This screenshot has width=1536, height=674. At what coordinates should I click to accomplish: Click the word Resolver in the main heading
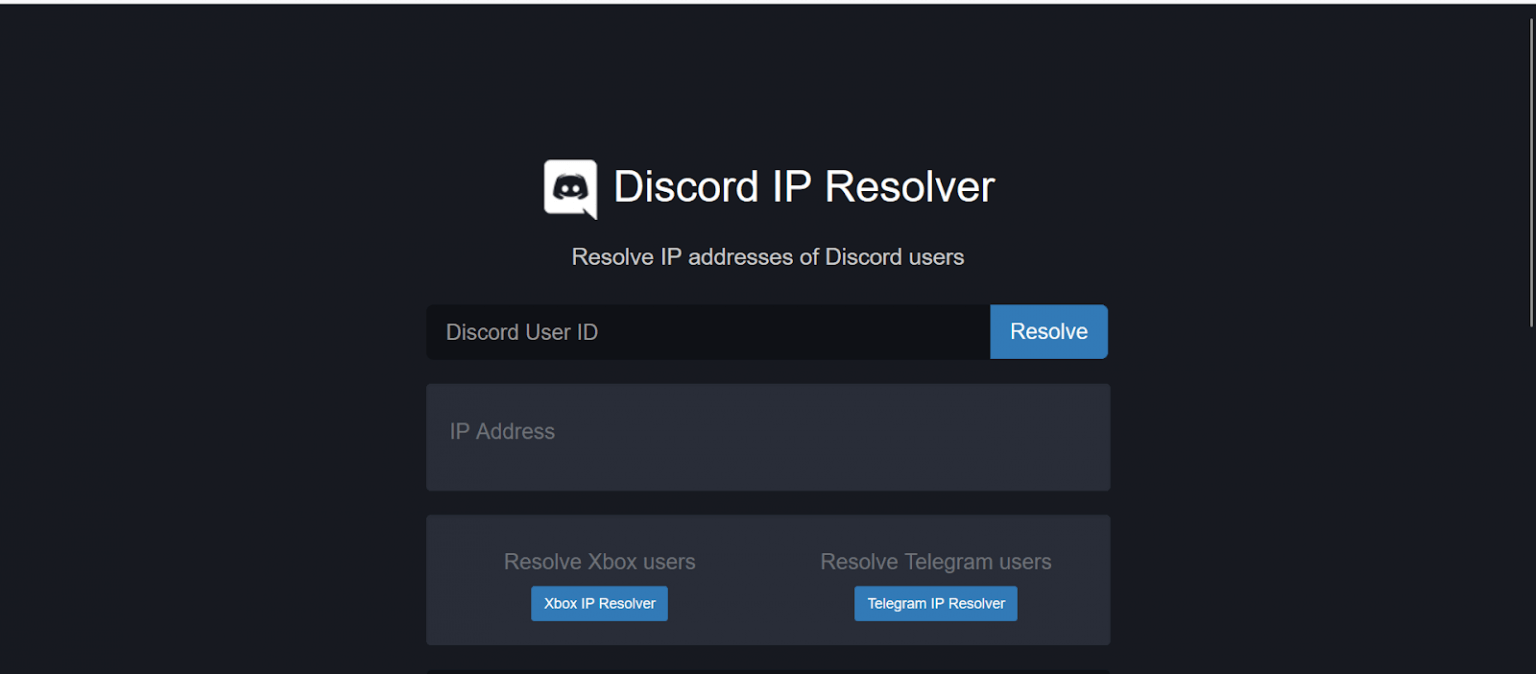909,187
